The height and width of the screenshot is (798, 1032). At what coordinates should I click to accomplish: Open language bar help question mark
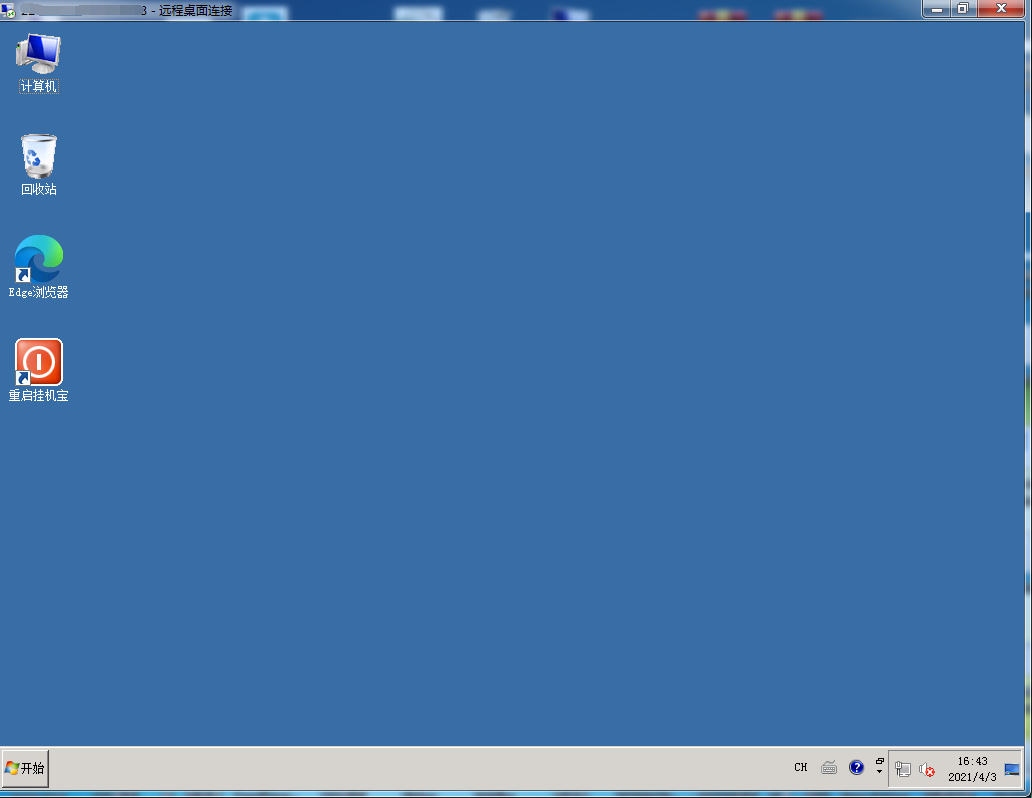coord(856,768)
